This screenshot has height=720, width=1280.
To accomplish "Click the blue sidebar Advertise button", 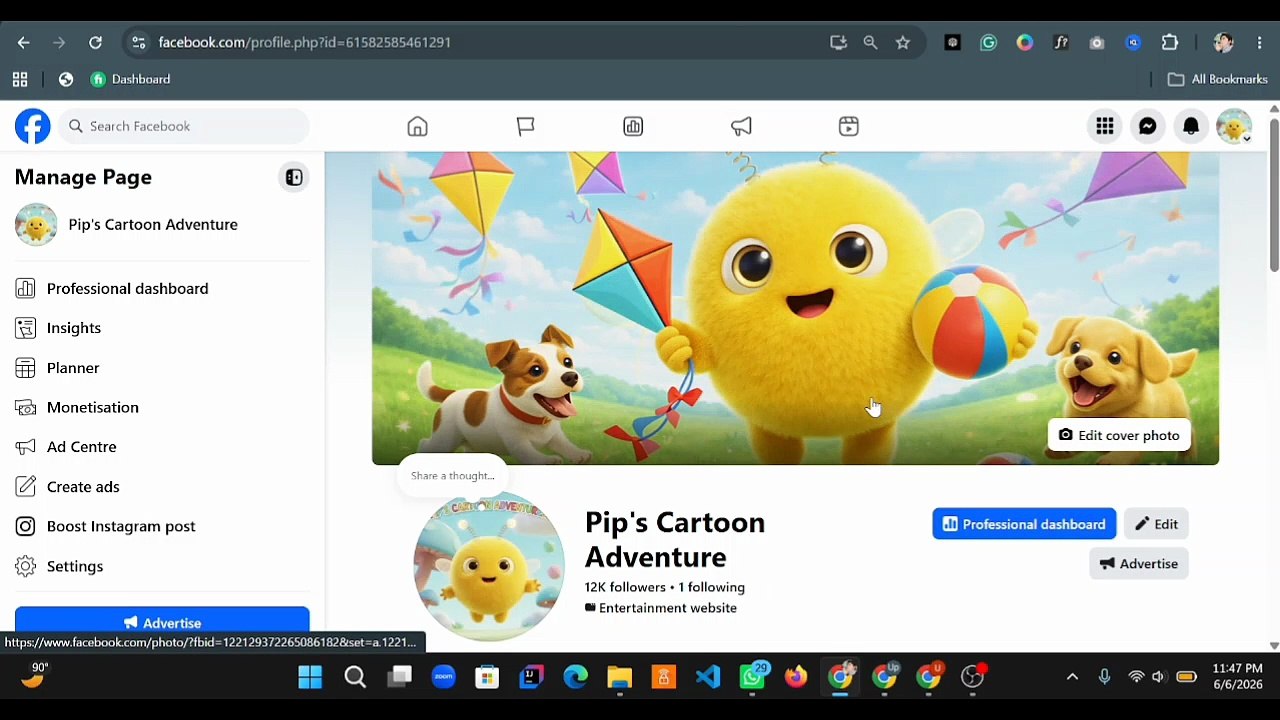I will coord(162,621).
